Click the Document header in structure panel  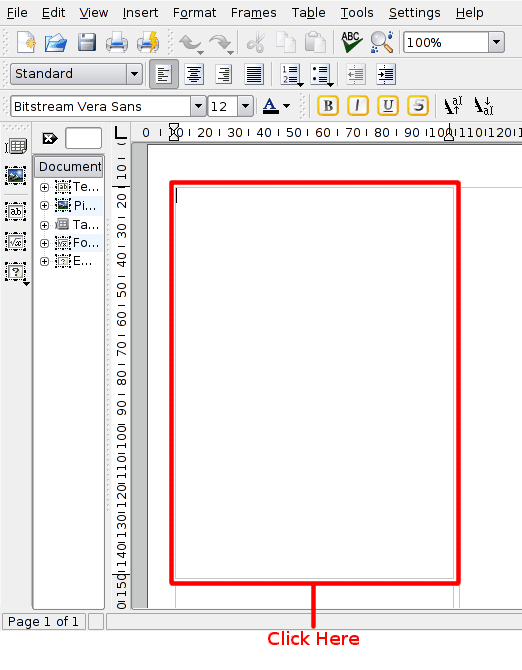tap(69, 166)
